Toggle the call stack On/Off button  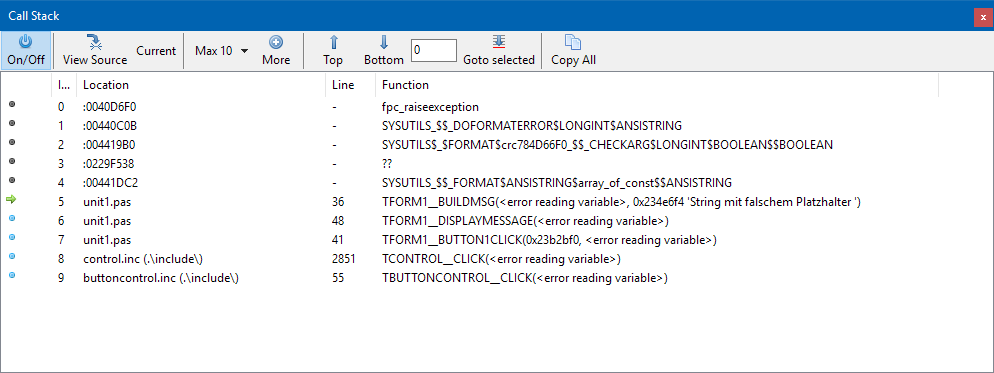[x=26, y=51]
